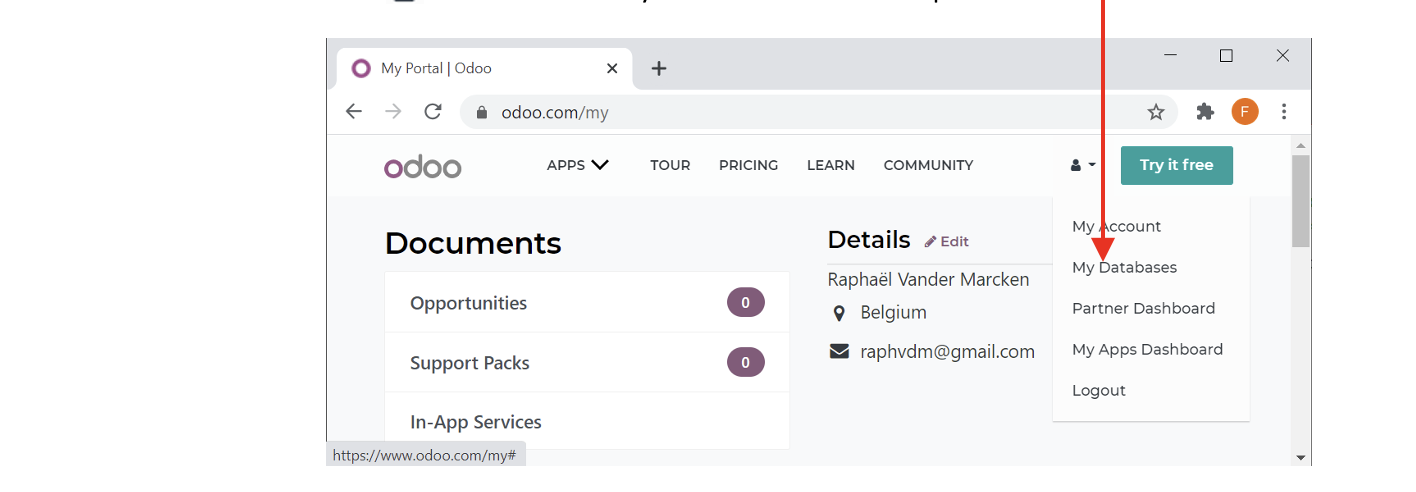The image size is (1416, 492).
Task: Select My Databases from the menu
Action: click(1124, 267)
